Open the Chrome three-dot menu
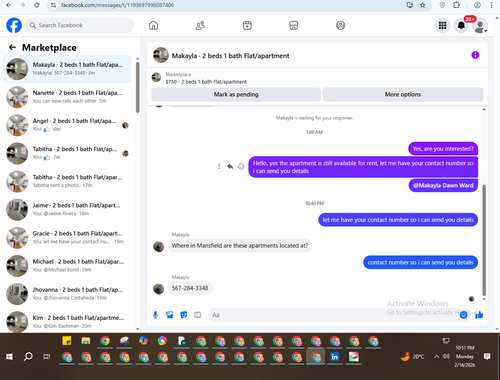This screenshot has width=500, height=380. (491, 5)
